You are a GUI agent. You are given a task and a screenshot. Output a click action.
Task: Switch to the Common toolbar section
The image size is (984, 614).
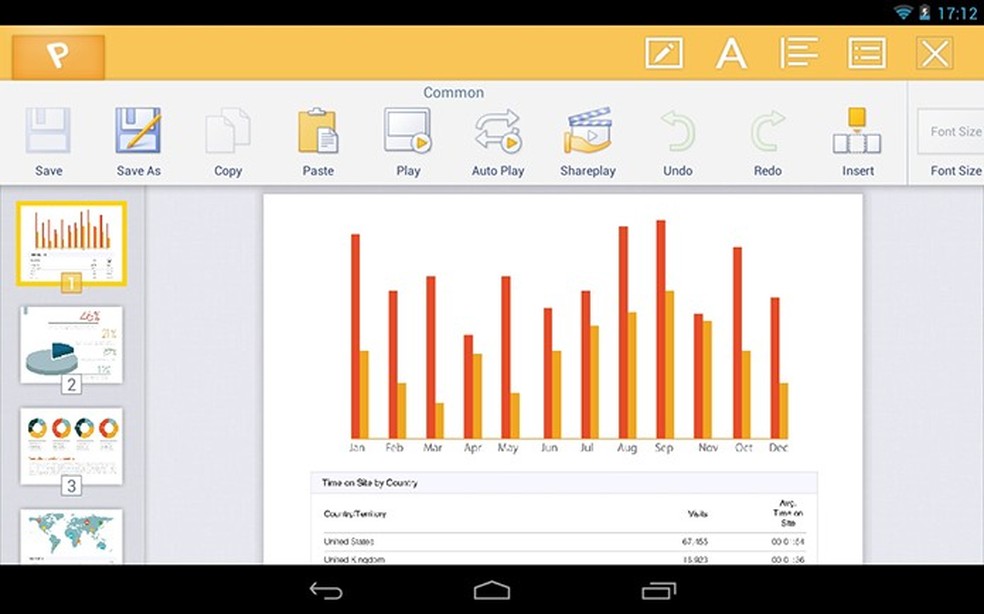453,92
